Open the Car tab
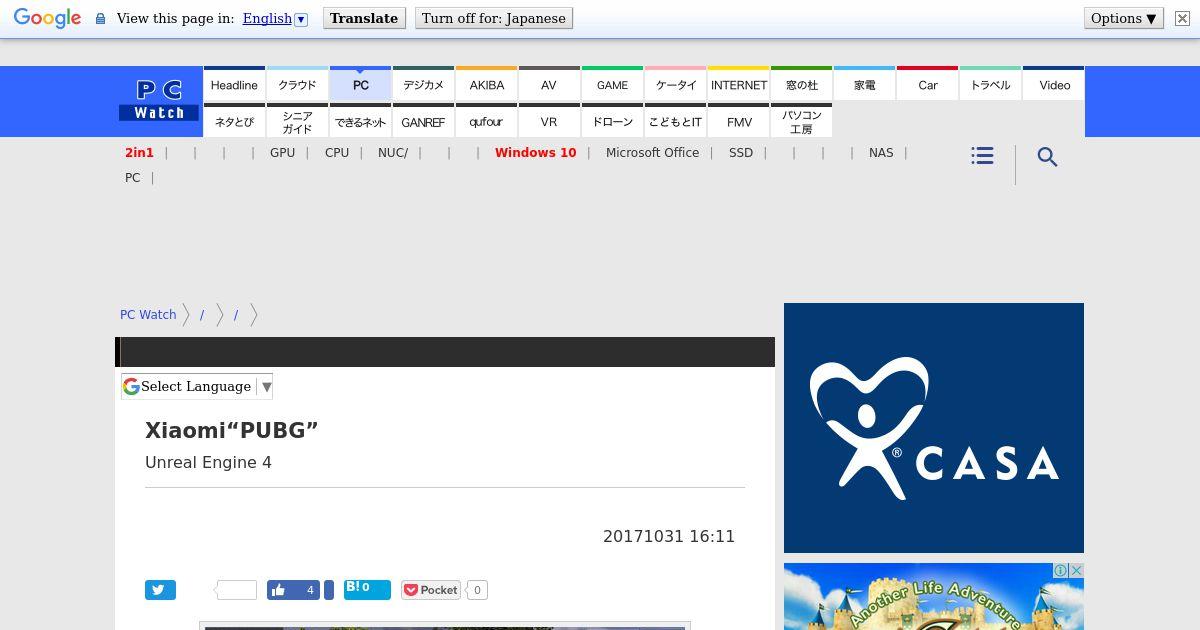Image resolution: width=1200 pixels, height=630 pixels. [x=927, y=84]
